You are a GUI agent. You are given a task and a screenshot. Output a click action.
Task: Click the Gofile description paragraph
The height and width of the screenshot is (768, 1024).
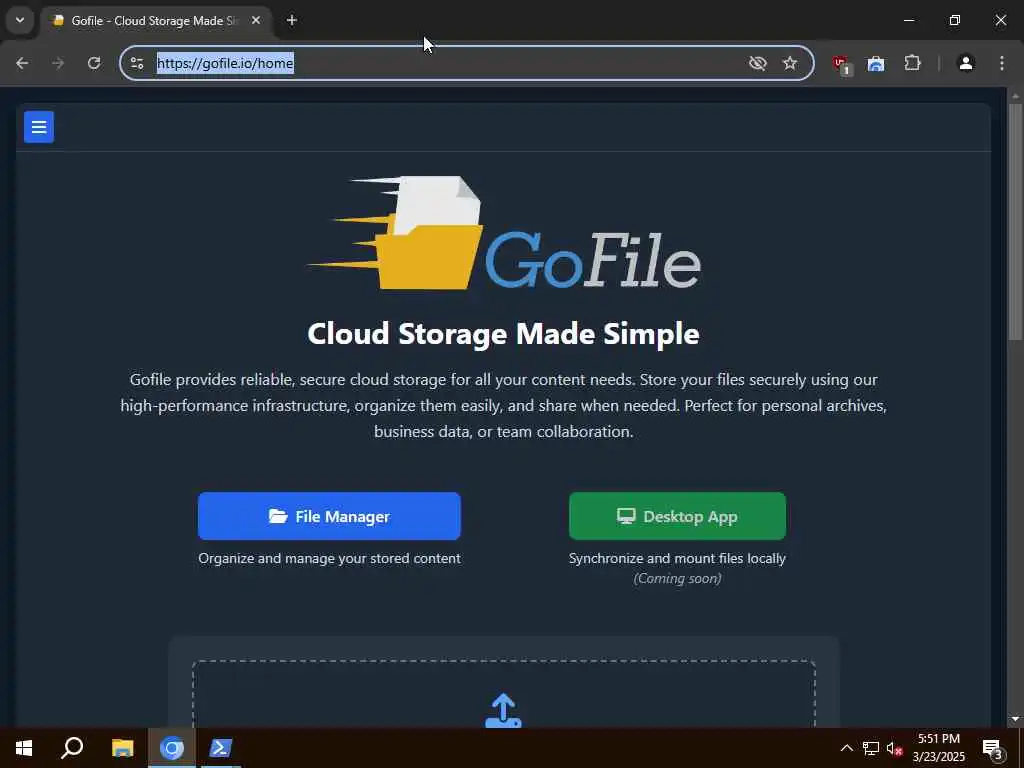tap(504, 406)
